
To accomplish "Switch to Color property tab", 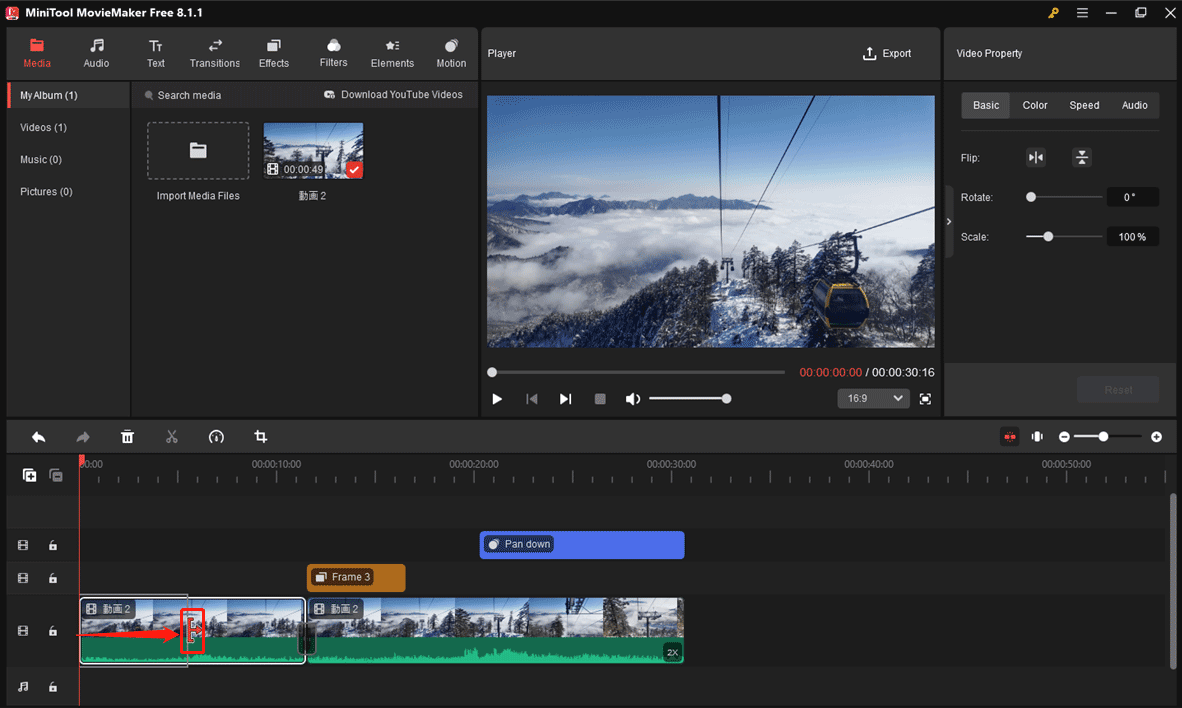I will [x=1034, y=106].
